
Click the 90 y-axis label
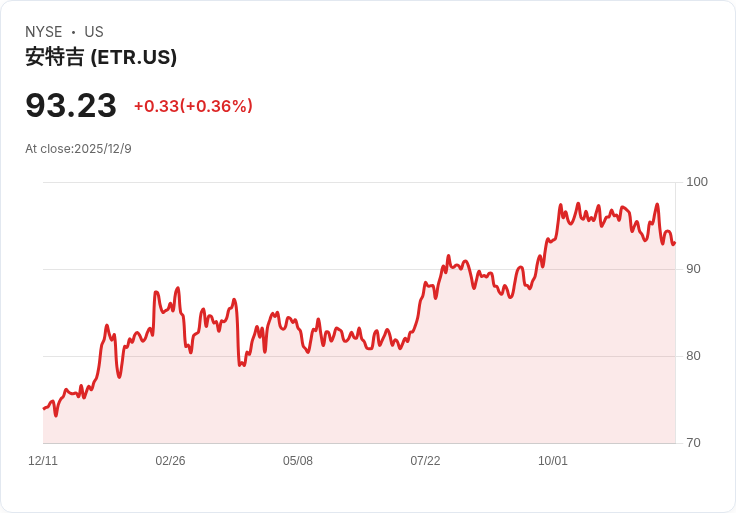pyautogui.click(x=693, y=269)
